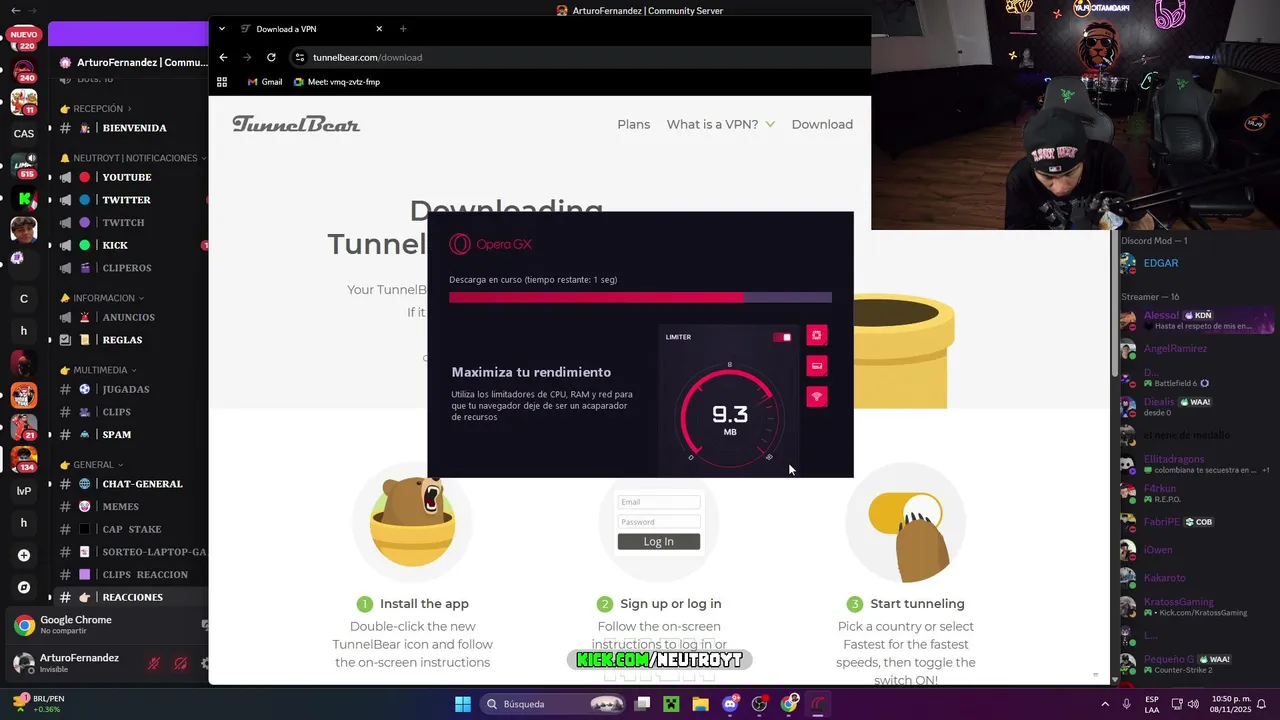1280x720 pixels.
Task: Click the bear in barrel illustration
Action: [x=412, y=520]
